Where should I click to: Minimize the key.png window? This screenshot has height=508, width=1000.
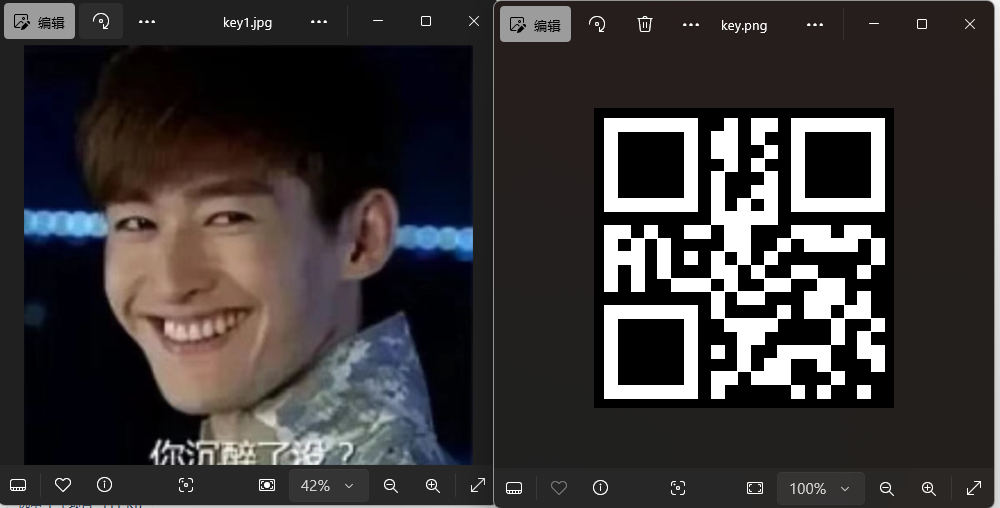[x=874, y=24]
